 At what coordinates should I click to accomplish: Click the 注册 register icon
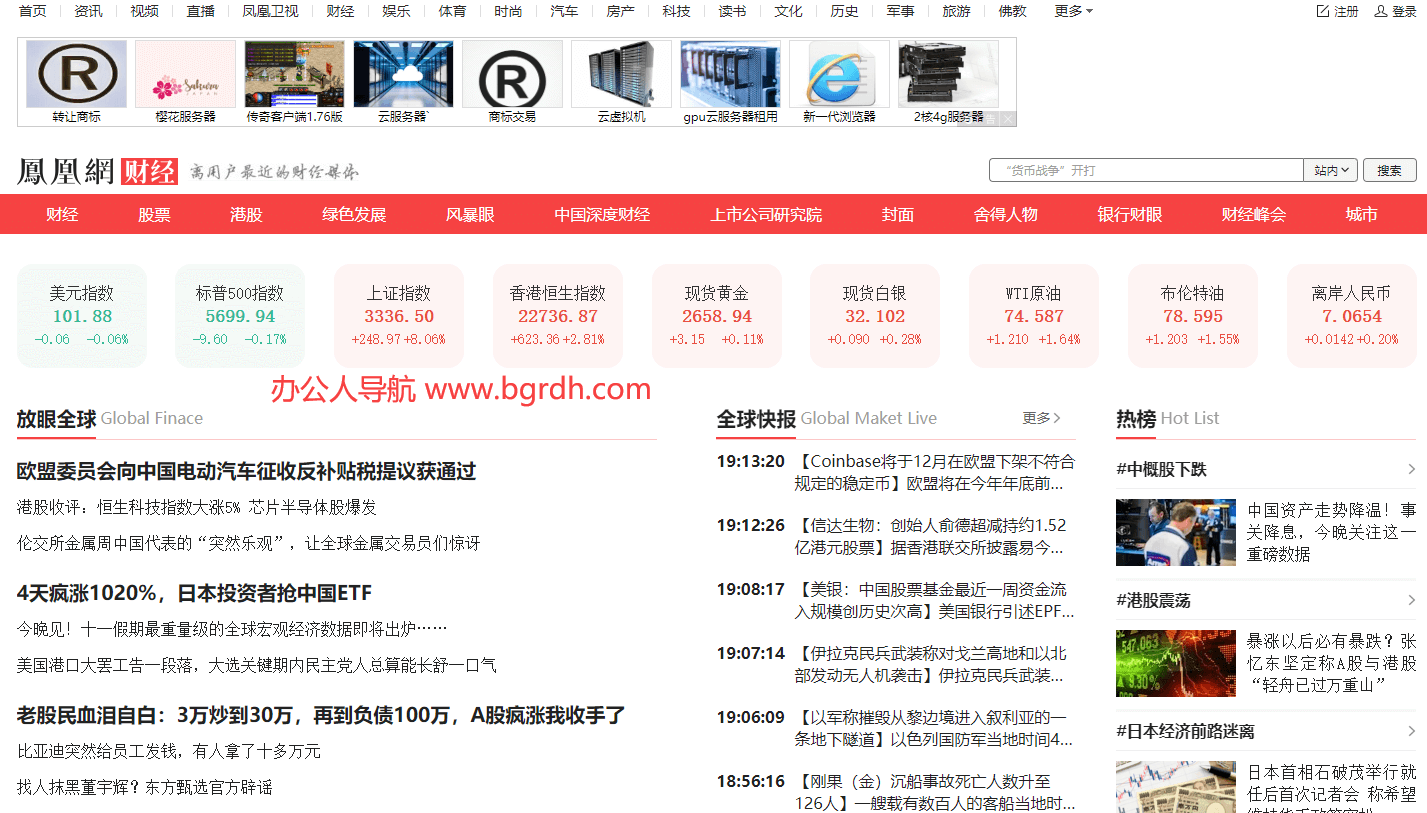coord(1323,11)
